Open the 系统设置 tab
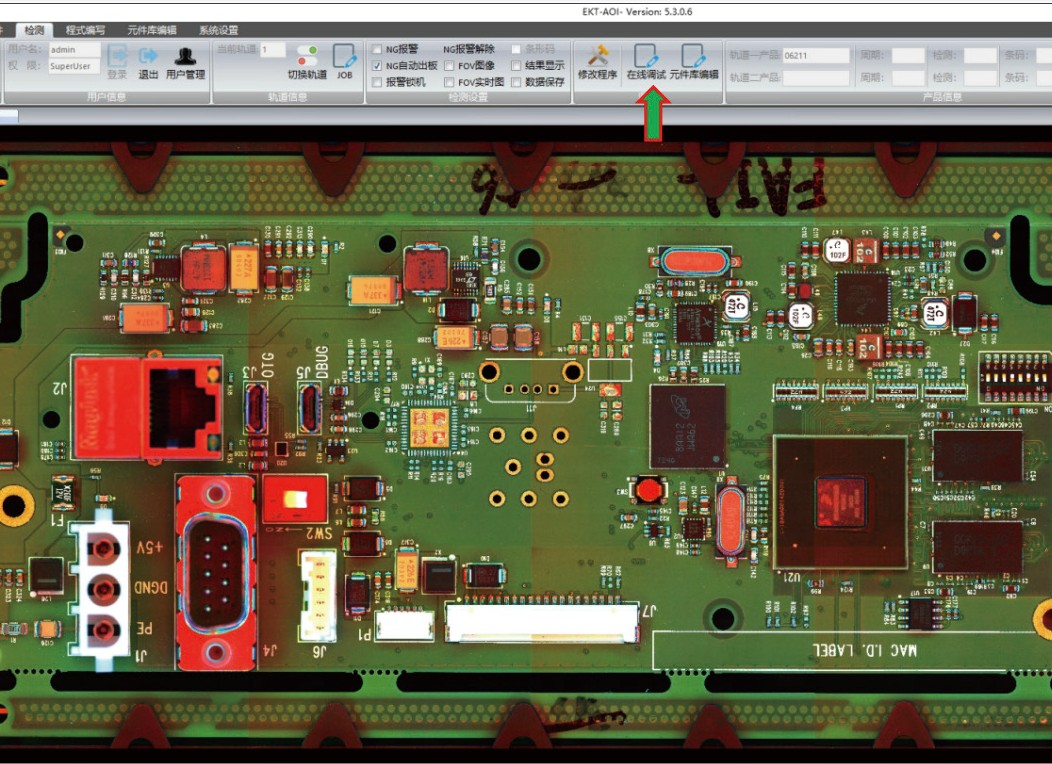This screenshot has height=764, width=1052. (x=219, y=30)
